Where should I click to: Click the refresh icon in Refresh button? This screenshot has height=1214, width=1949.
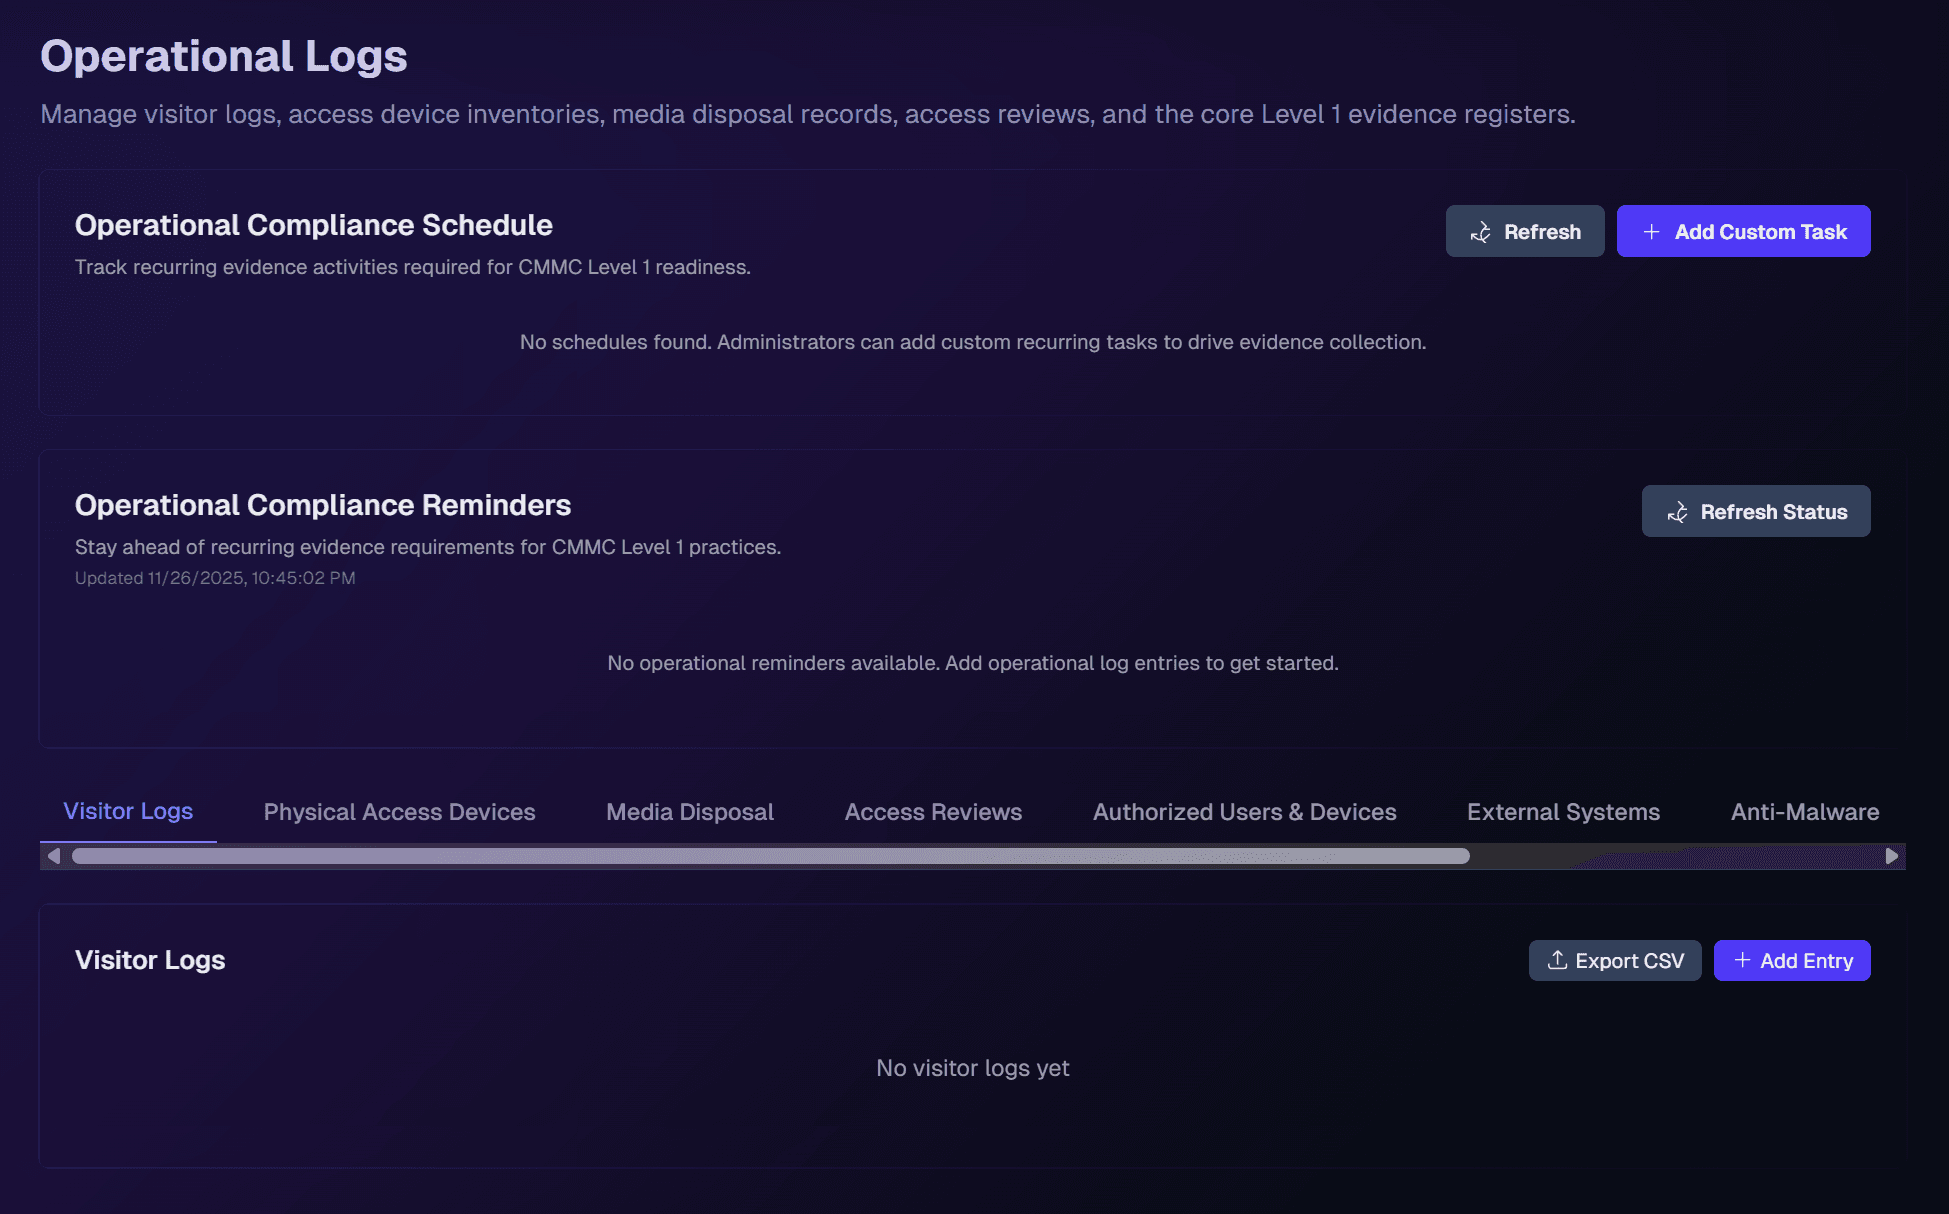1481,232
